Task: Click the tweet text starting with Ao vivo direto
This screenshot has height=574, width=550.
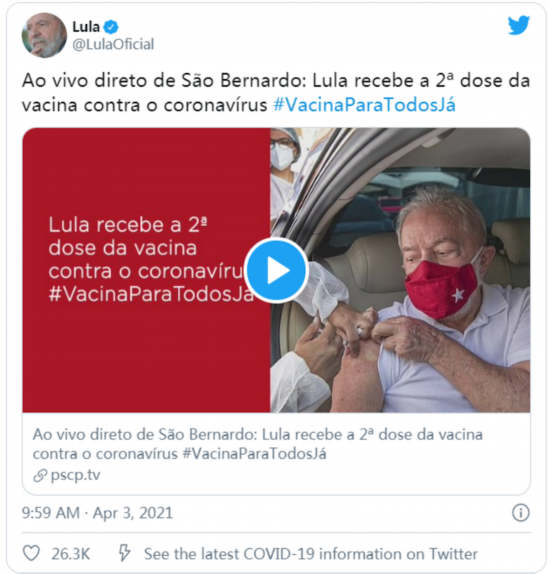Action: point(276,93)
